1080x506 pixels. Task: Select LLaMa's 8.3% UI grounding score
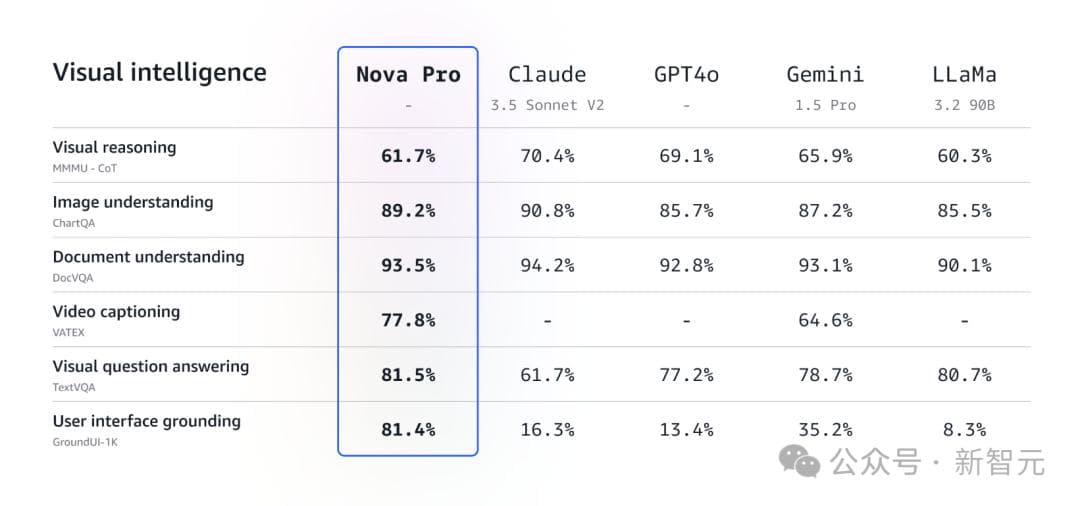pos(964,430)
